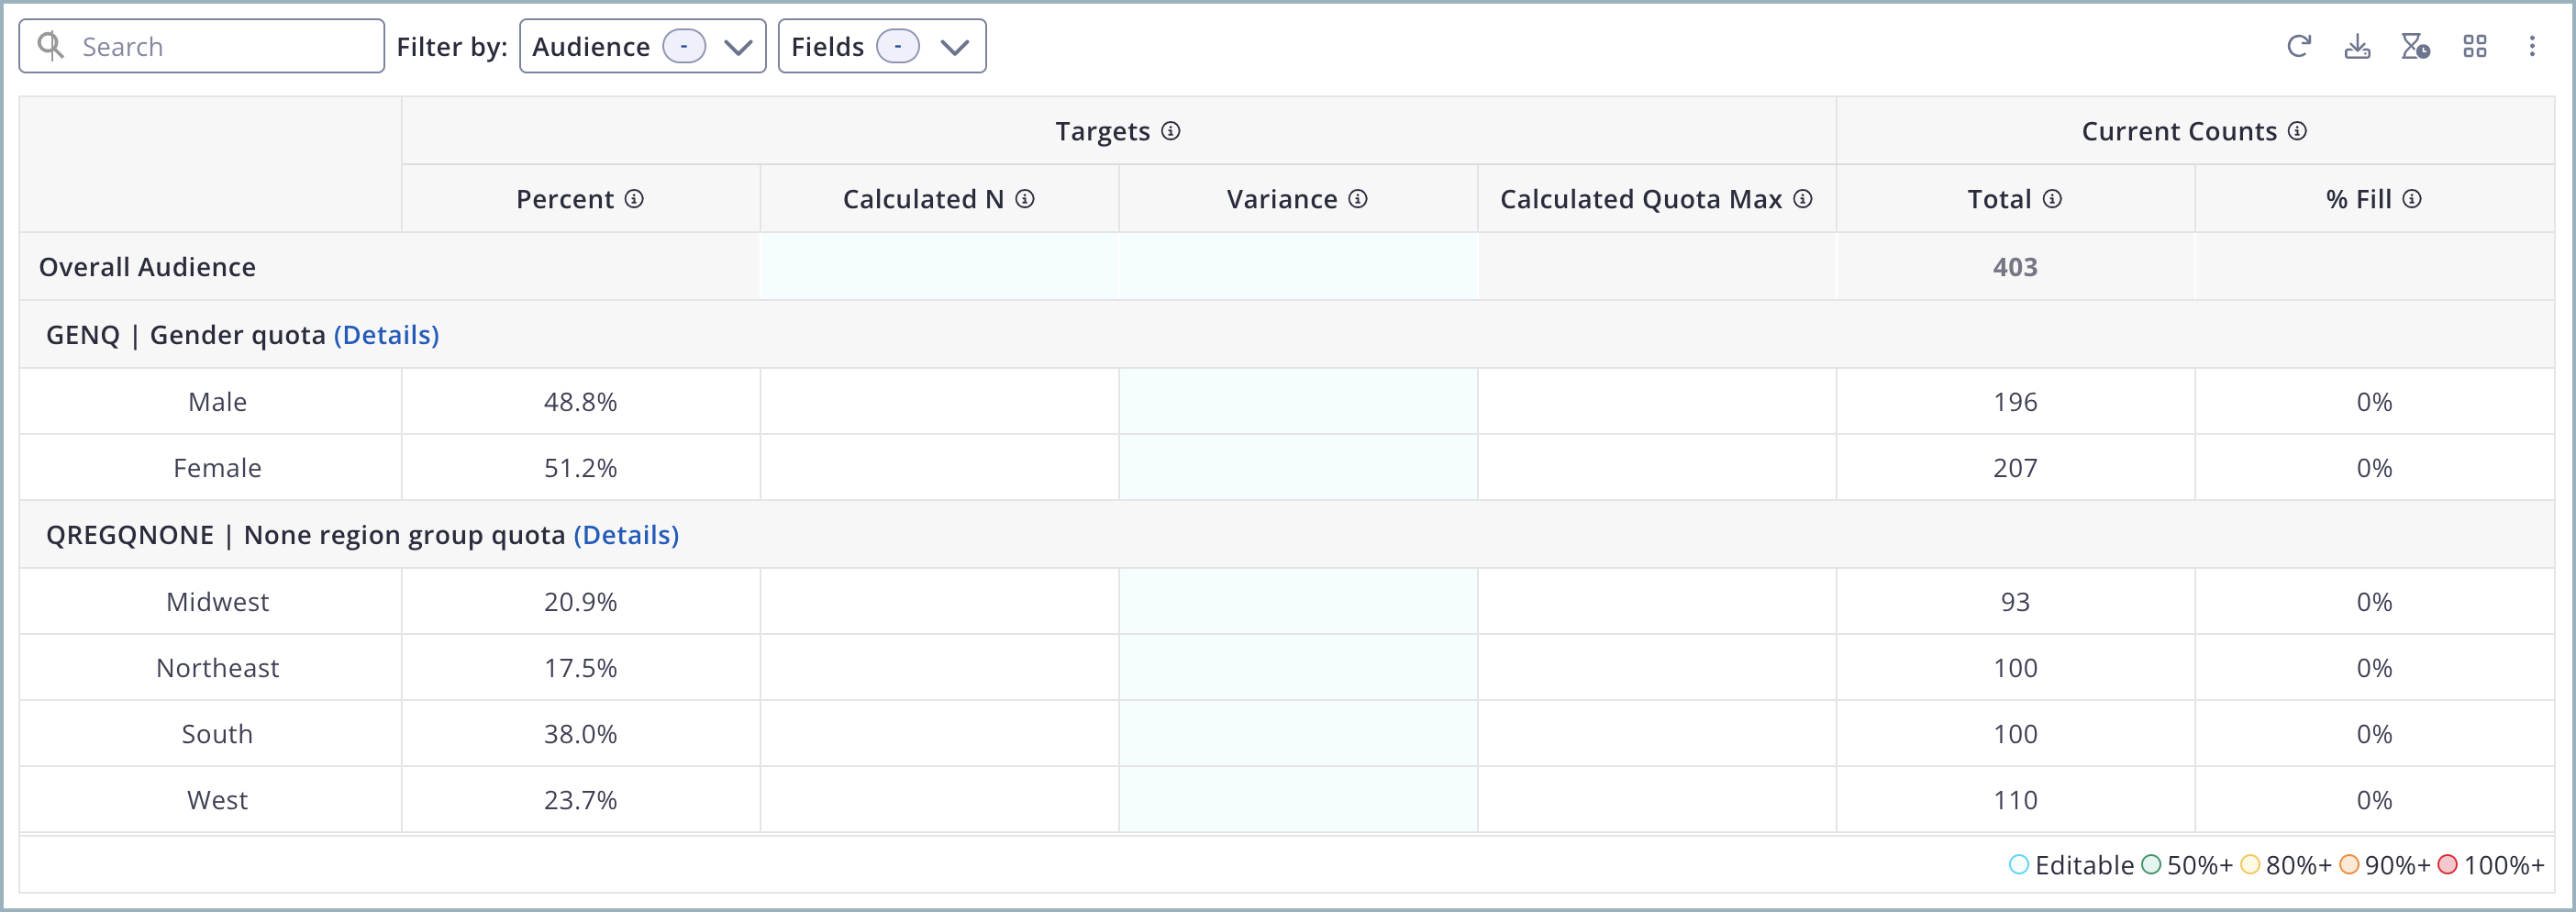Image resolution: width=2576 pixels, height=912 pixels.
Task: Click the info icon beside Calculated N
Action: (x=1025, y=199)
